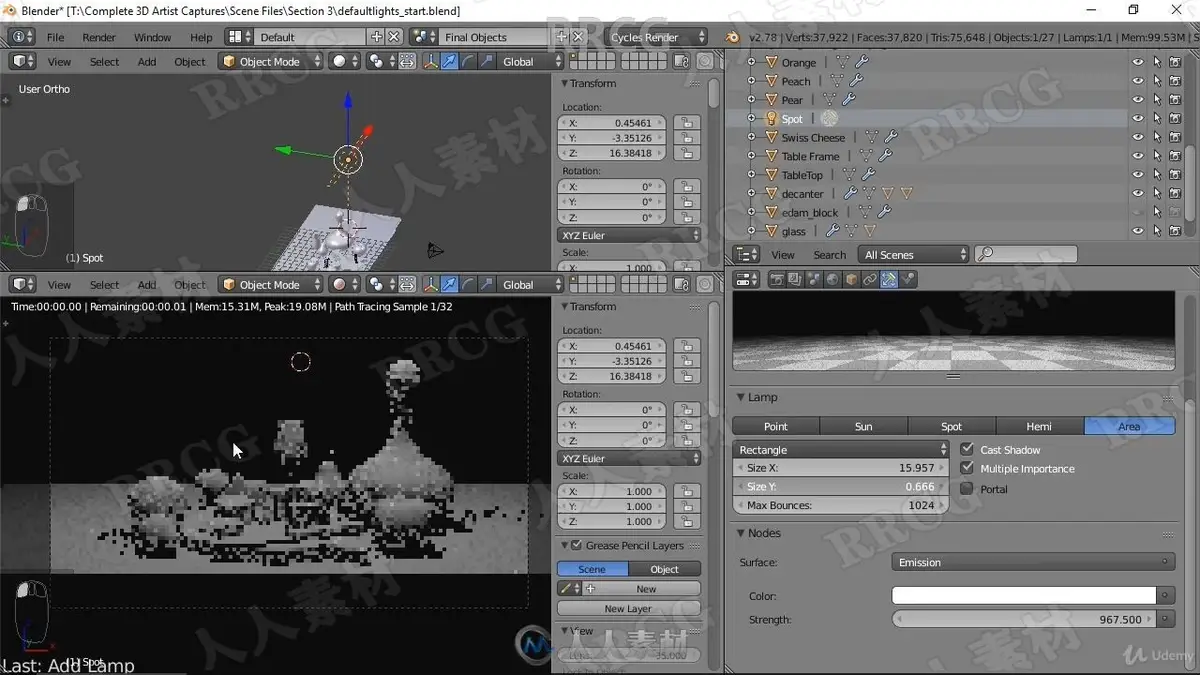Delete the Default screen layout with X
The height and width of the screenshot is (675, 1200).
[x=394, y=37]
